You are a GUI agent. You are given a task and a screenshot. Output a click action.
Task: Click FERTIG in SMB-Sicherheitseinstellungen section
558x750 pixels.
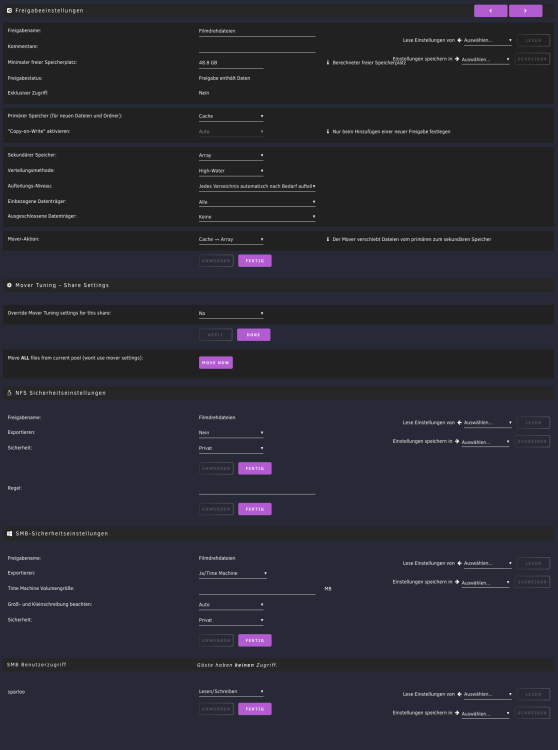255,640
